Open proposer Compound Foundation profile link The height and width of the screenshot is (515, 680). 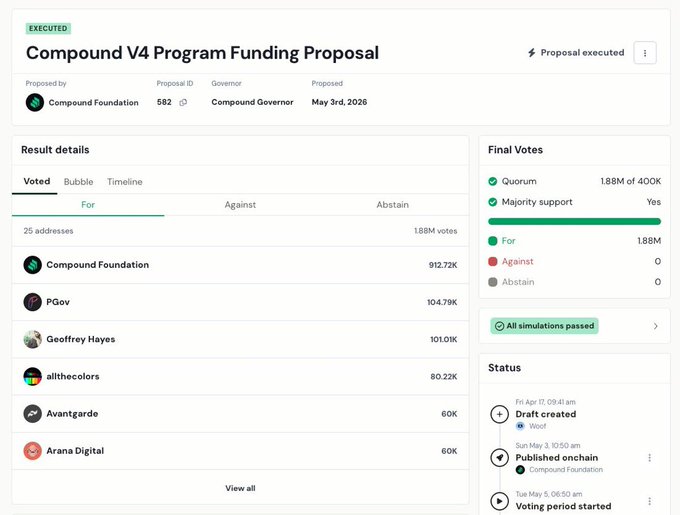(x=94, y=103)
